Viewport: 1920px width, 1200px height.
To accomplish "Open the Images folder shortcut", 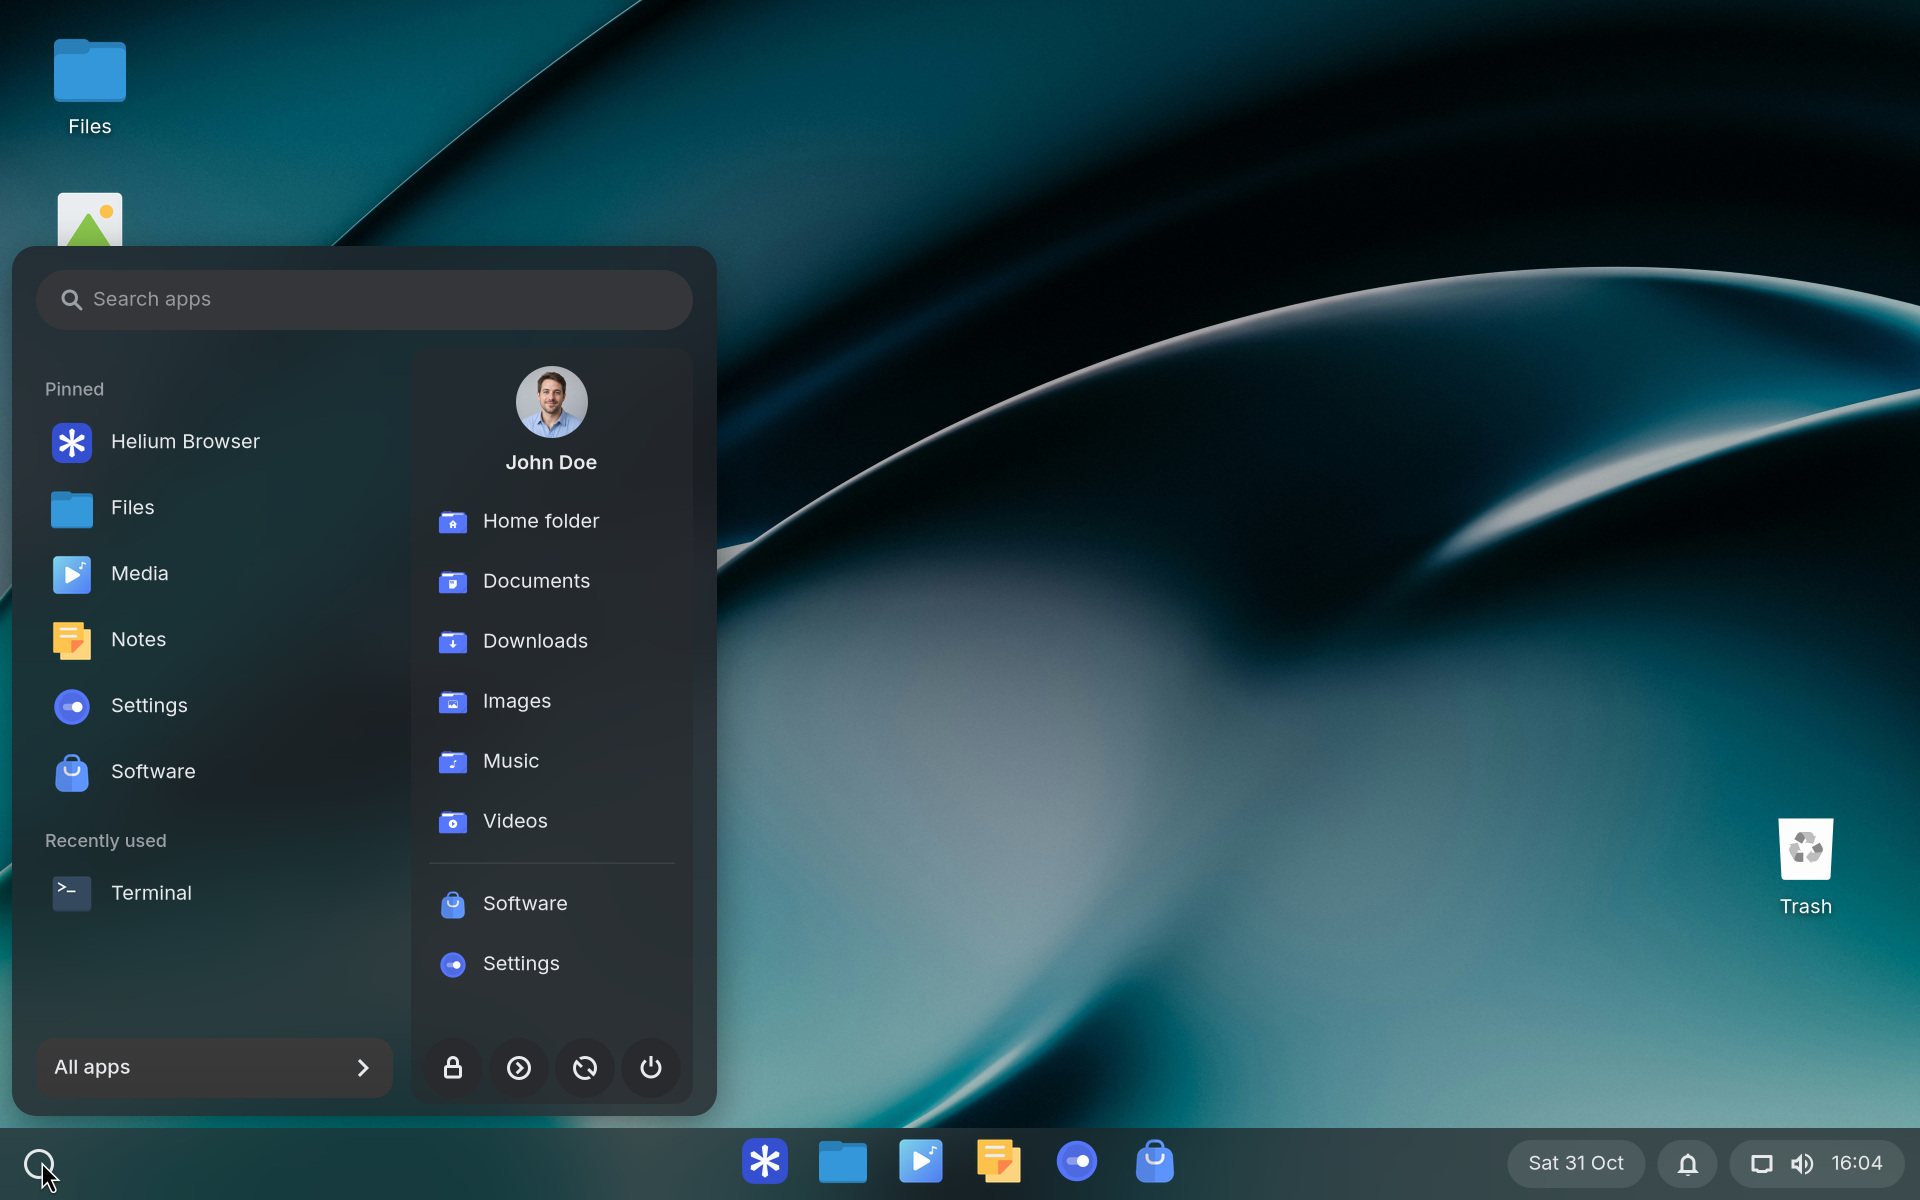I will coord(552,702).
